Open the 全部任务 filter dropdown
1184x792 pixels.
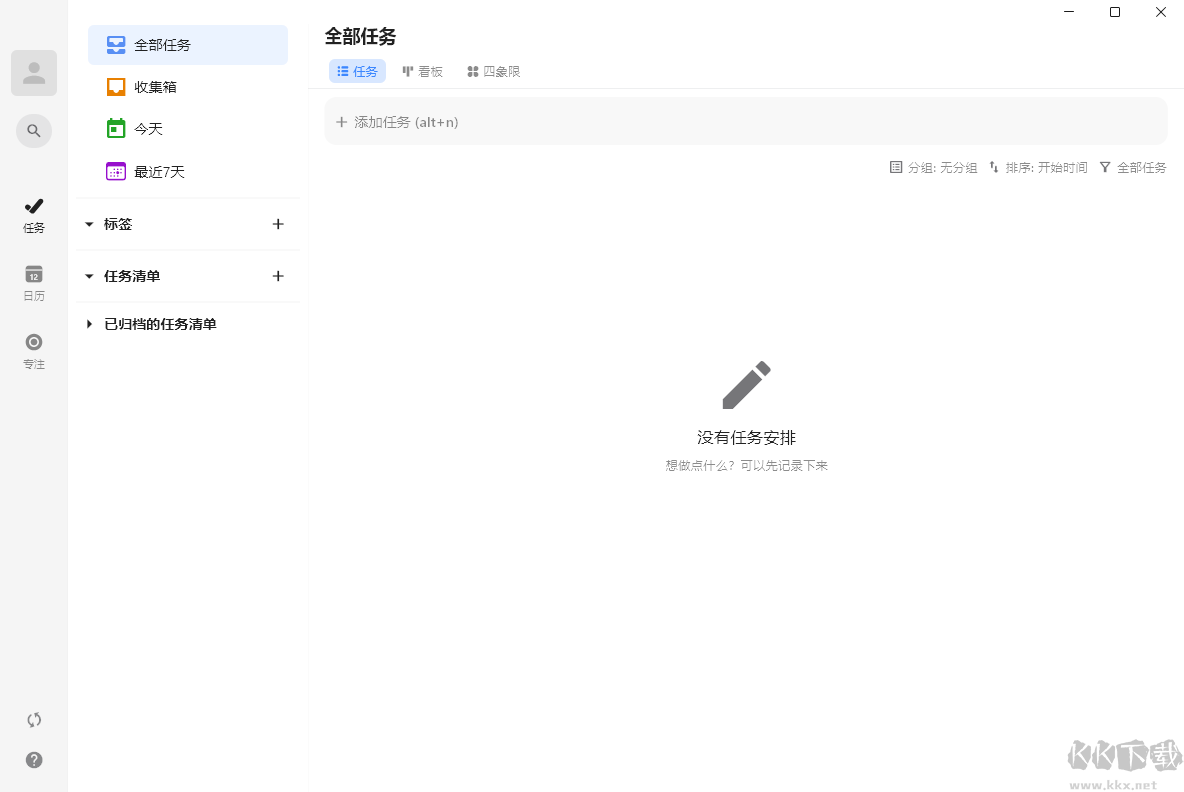pyautogui.click(x=1133, y=167)
